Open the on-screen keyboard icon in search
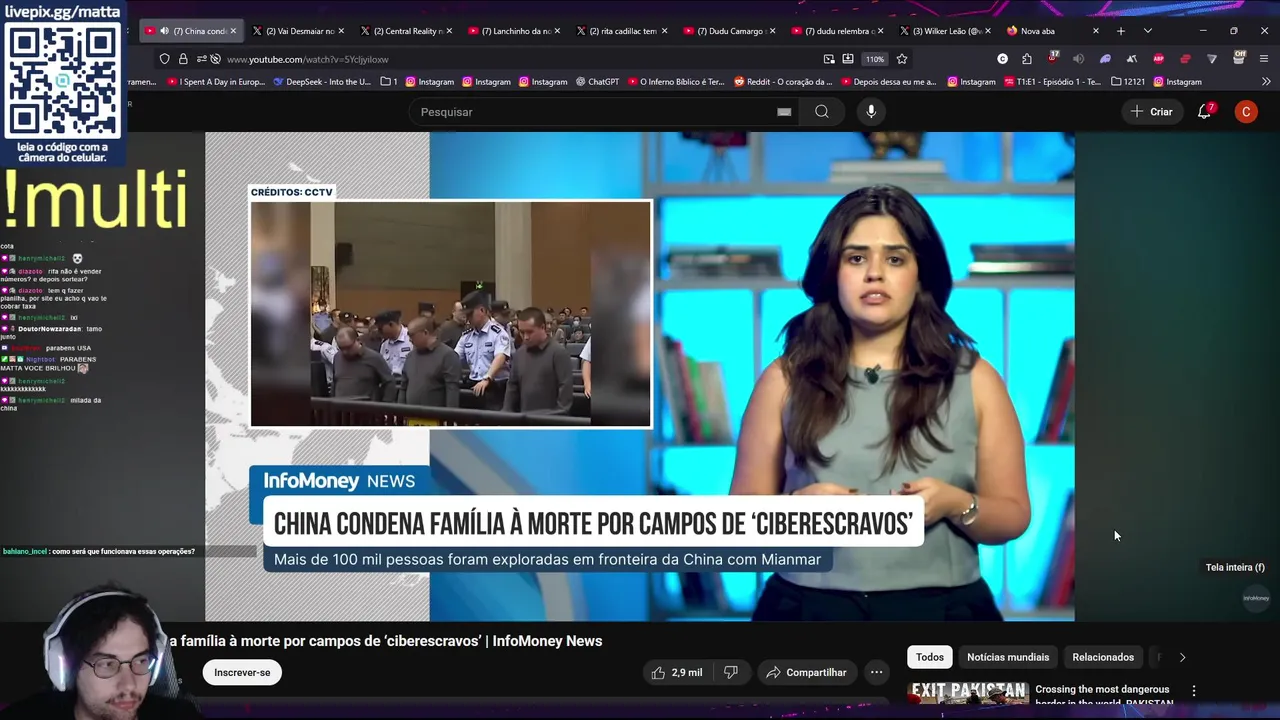The width and height of the screenshot is (1280, 720). [784, 112]
